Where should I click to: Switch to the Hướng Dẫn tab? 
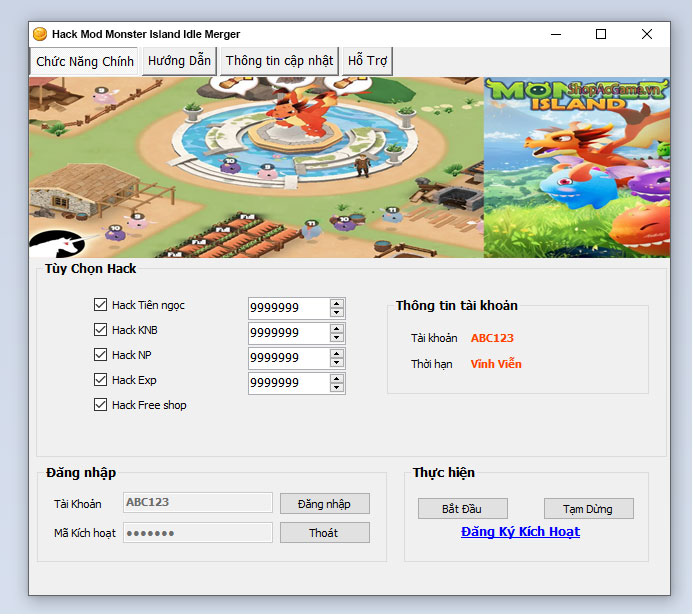pos(179,61)
